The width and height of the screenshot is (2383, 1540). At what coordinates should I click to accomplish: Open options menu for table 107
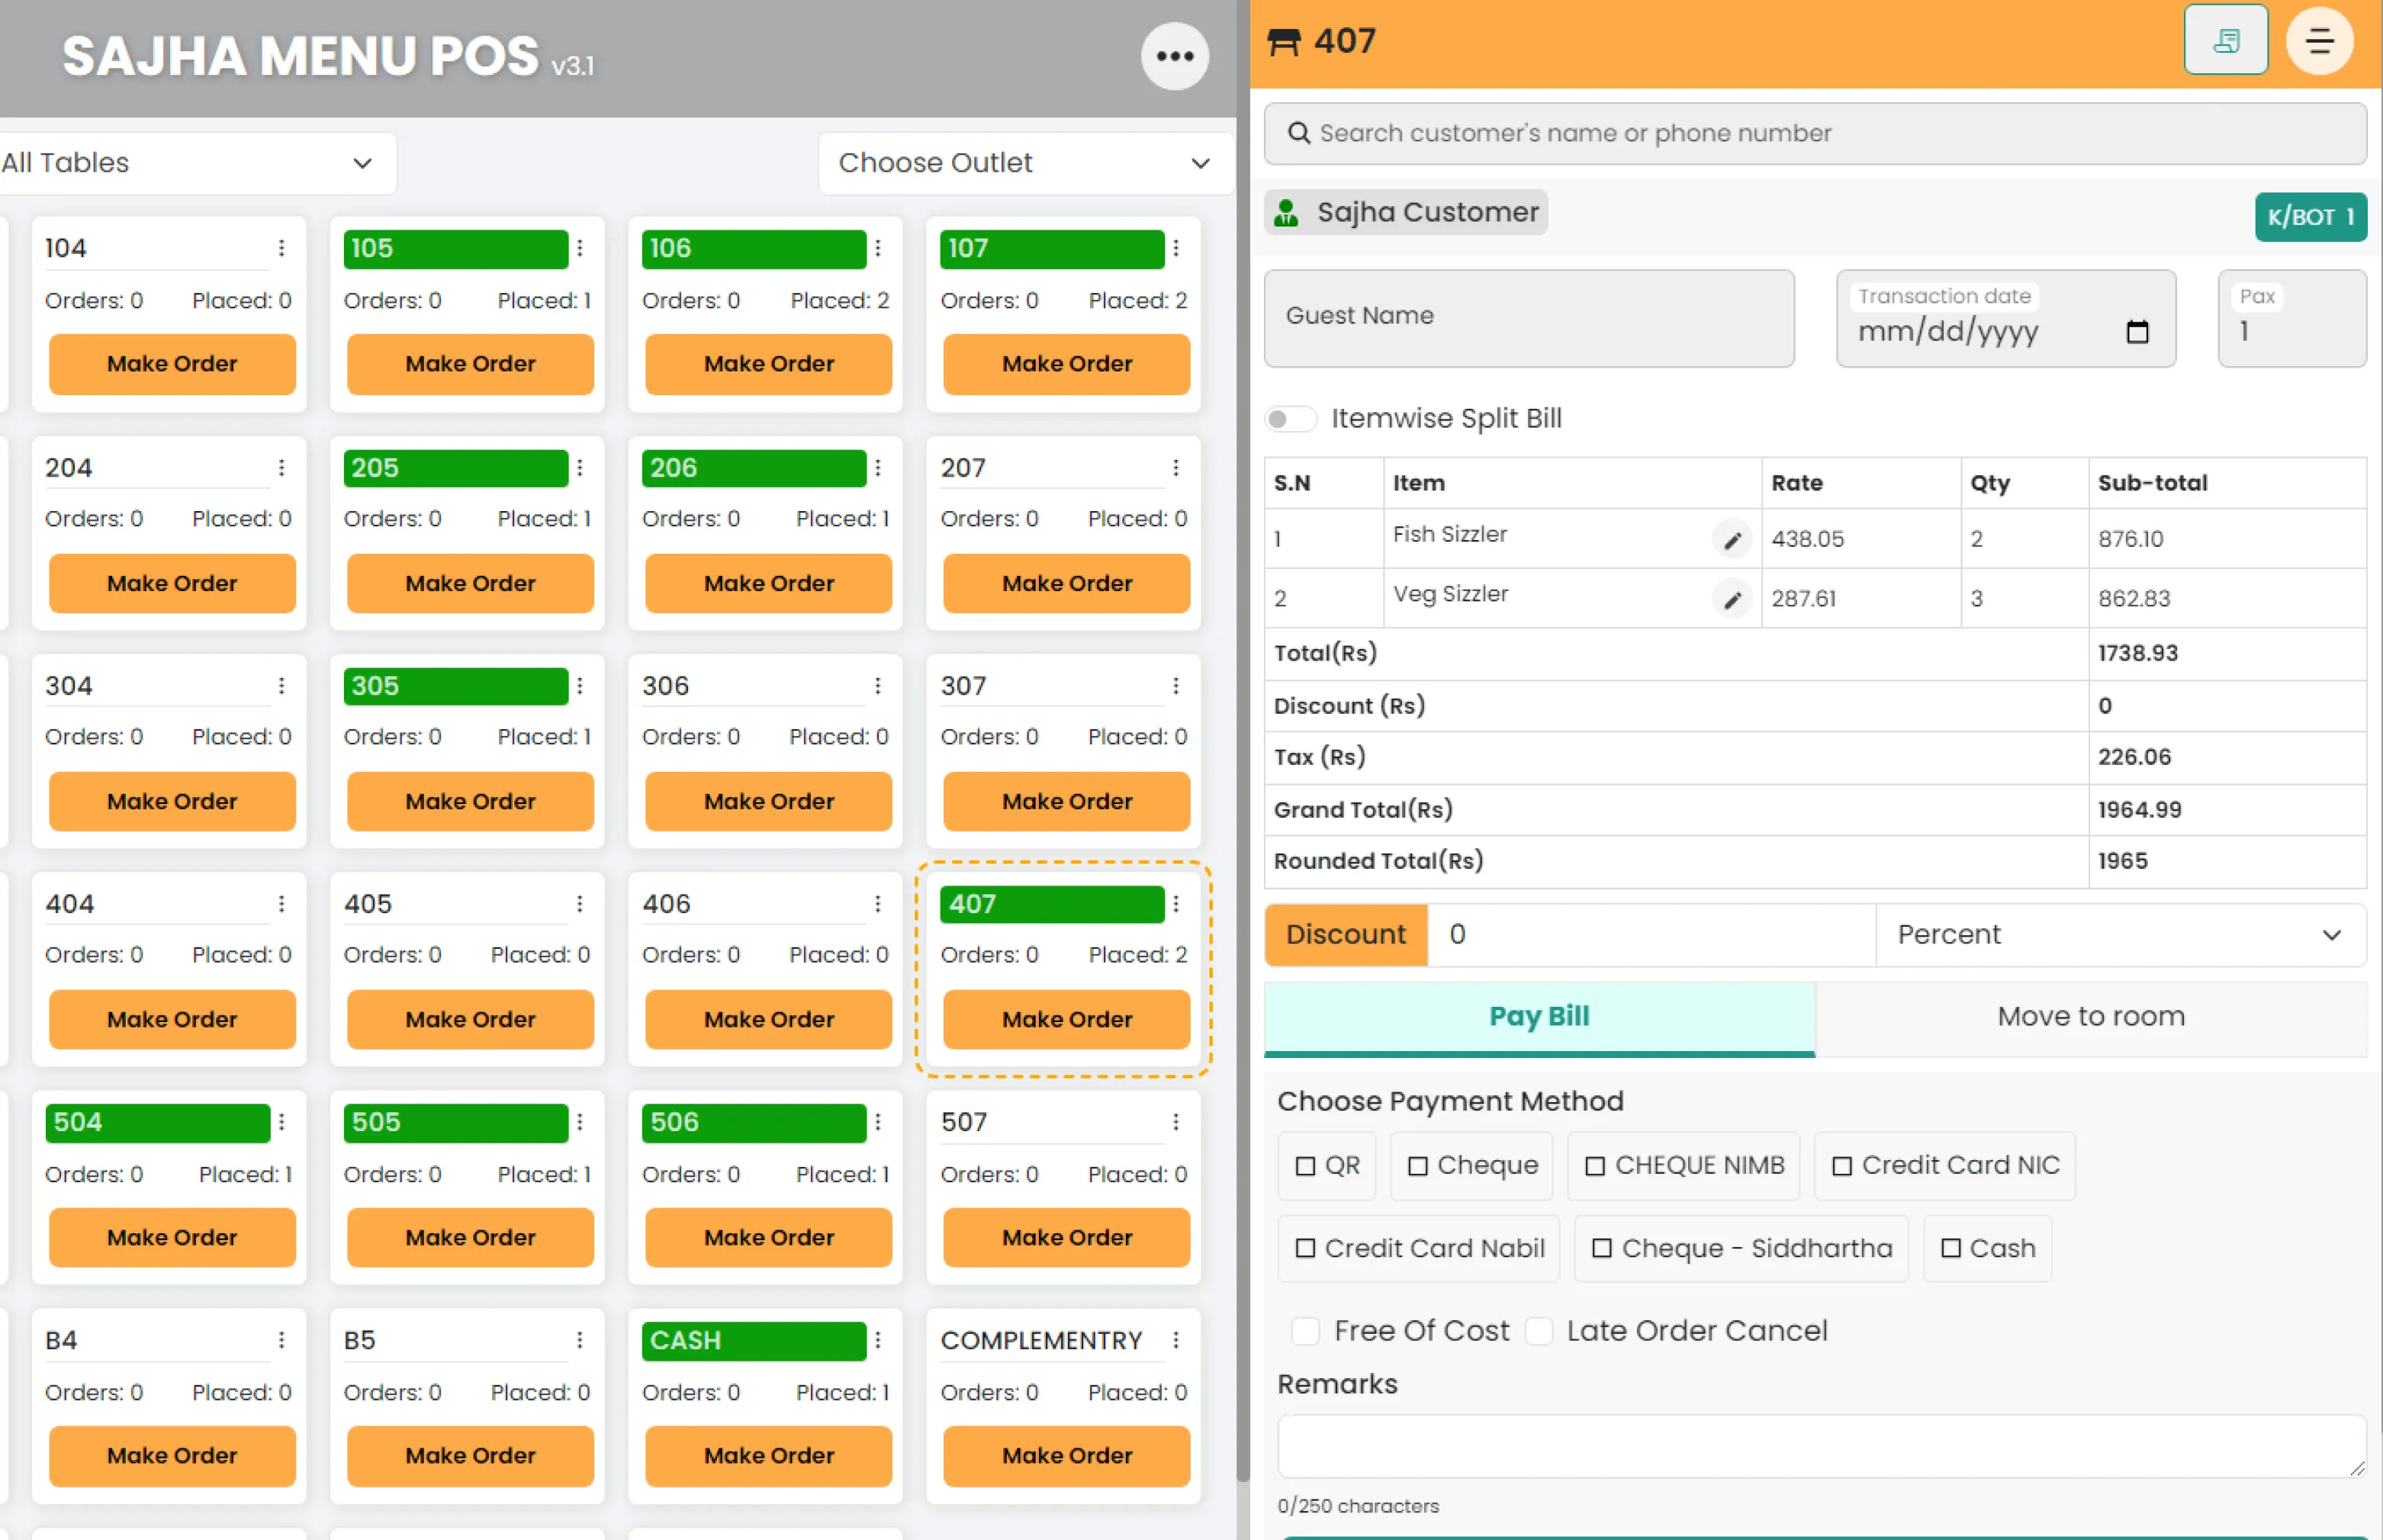[x=1176, y=248]
